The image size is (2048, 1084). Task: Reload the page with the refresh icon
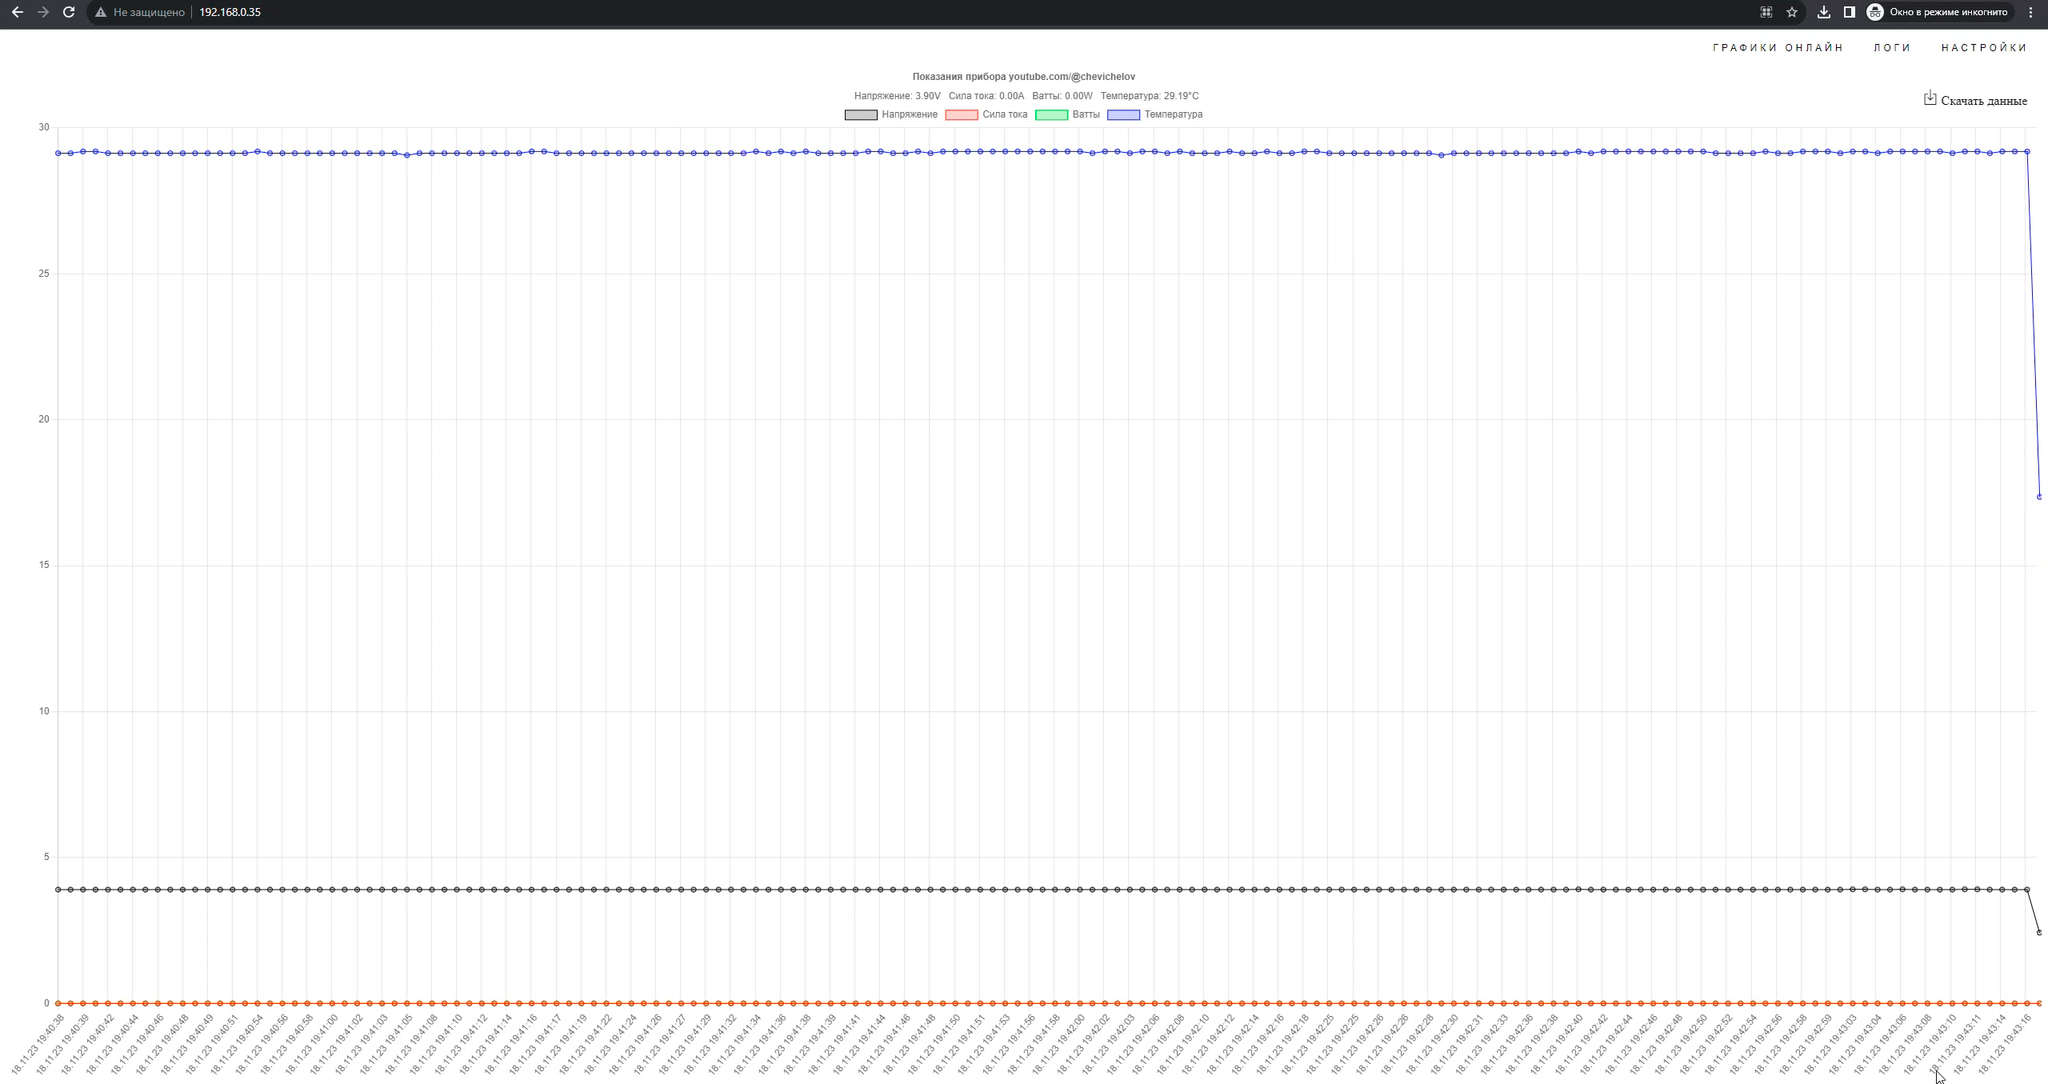point(68,12)
